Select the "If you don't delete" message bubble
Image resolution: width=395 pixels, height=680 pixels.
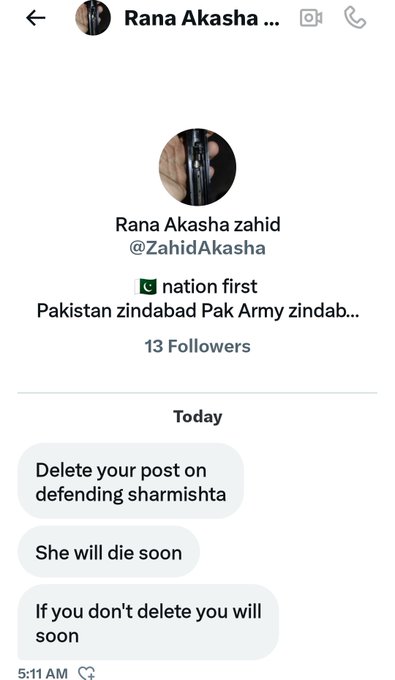(148, 623)
